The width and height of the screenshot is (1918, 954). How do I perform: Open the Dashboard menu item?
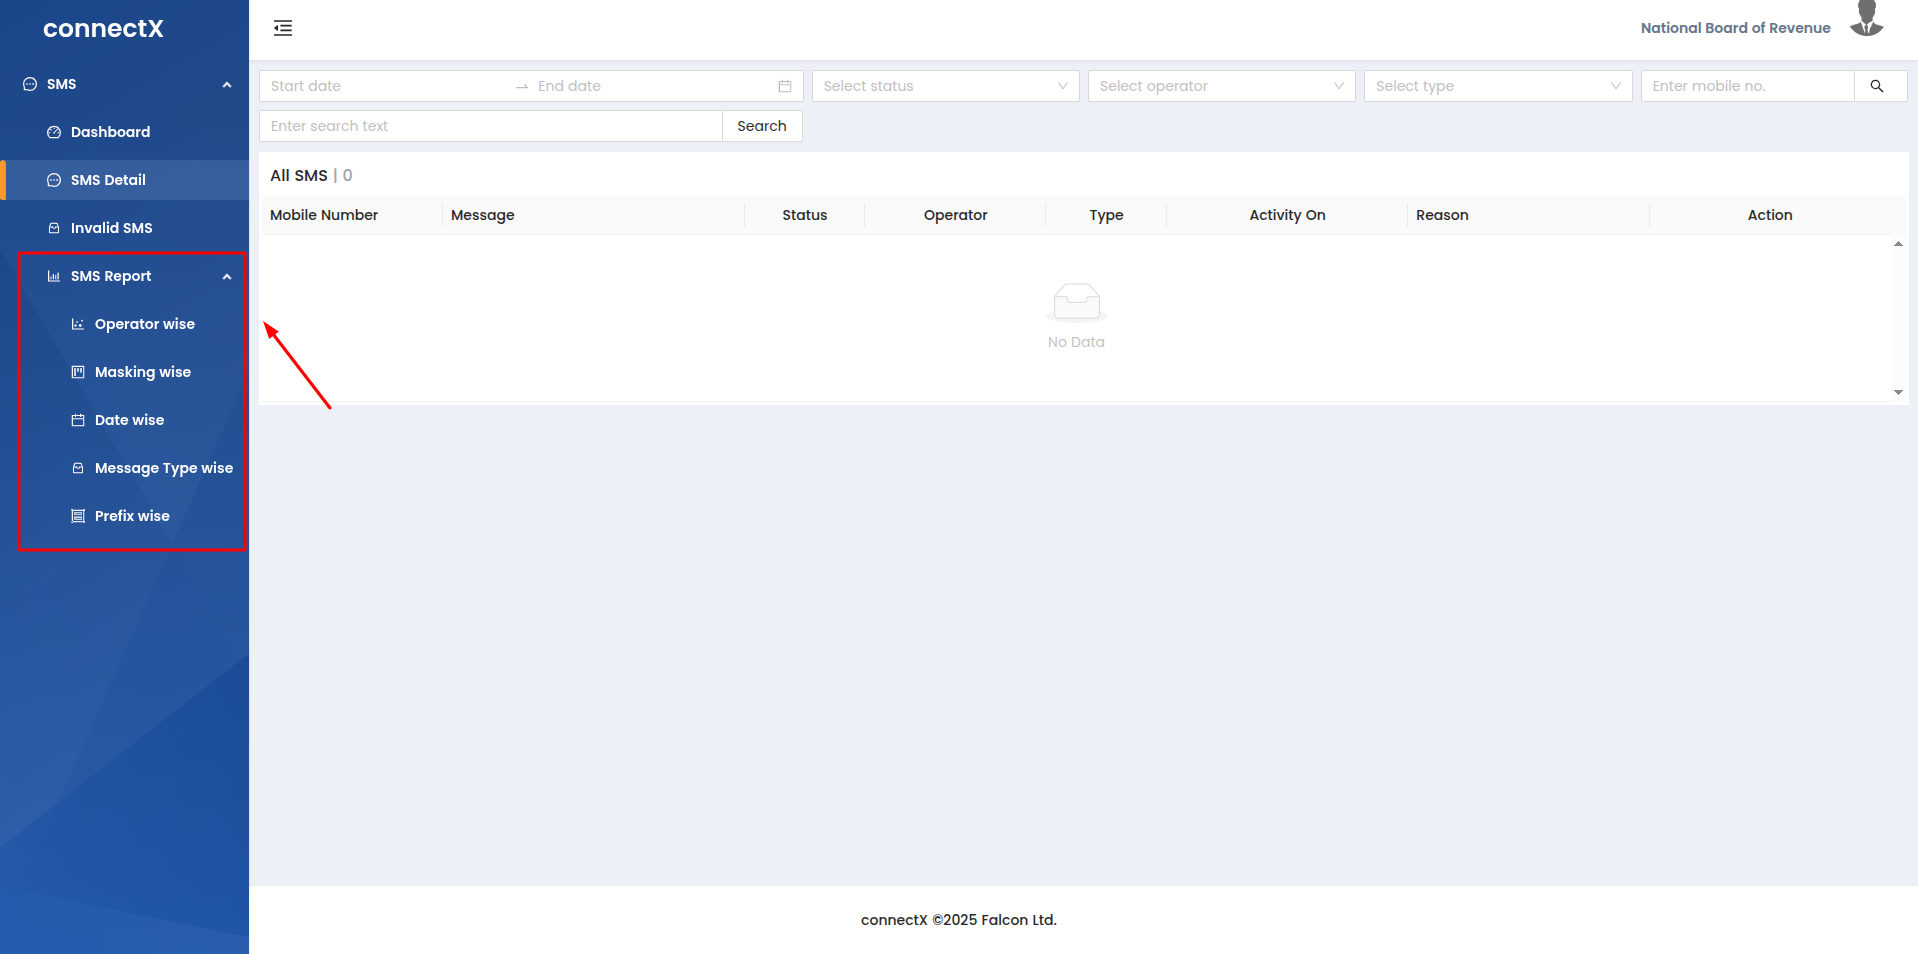point(110,132)
